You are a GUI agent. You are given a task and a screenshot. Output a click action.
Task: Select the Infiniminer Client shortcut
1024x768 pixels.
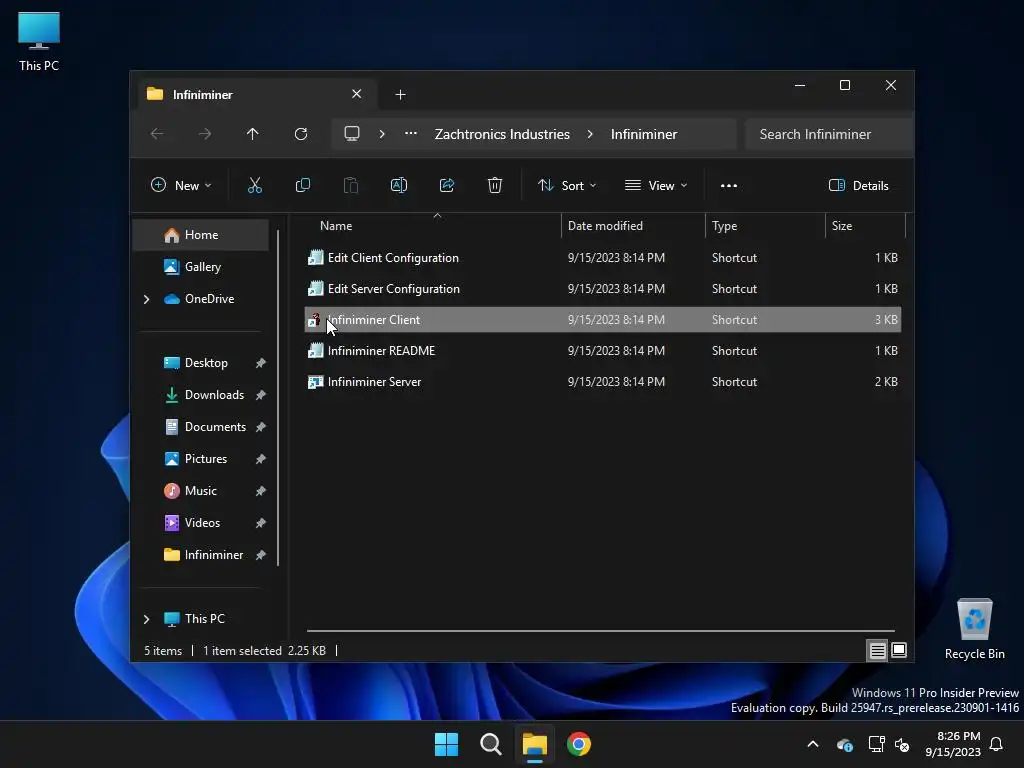click(x=603, y=319)
